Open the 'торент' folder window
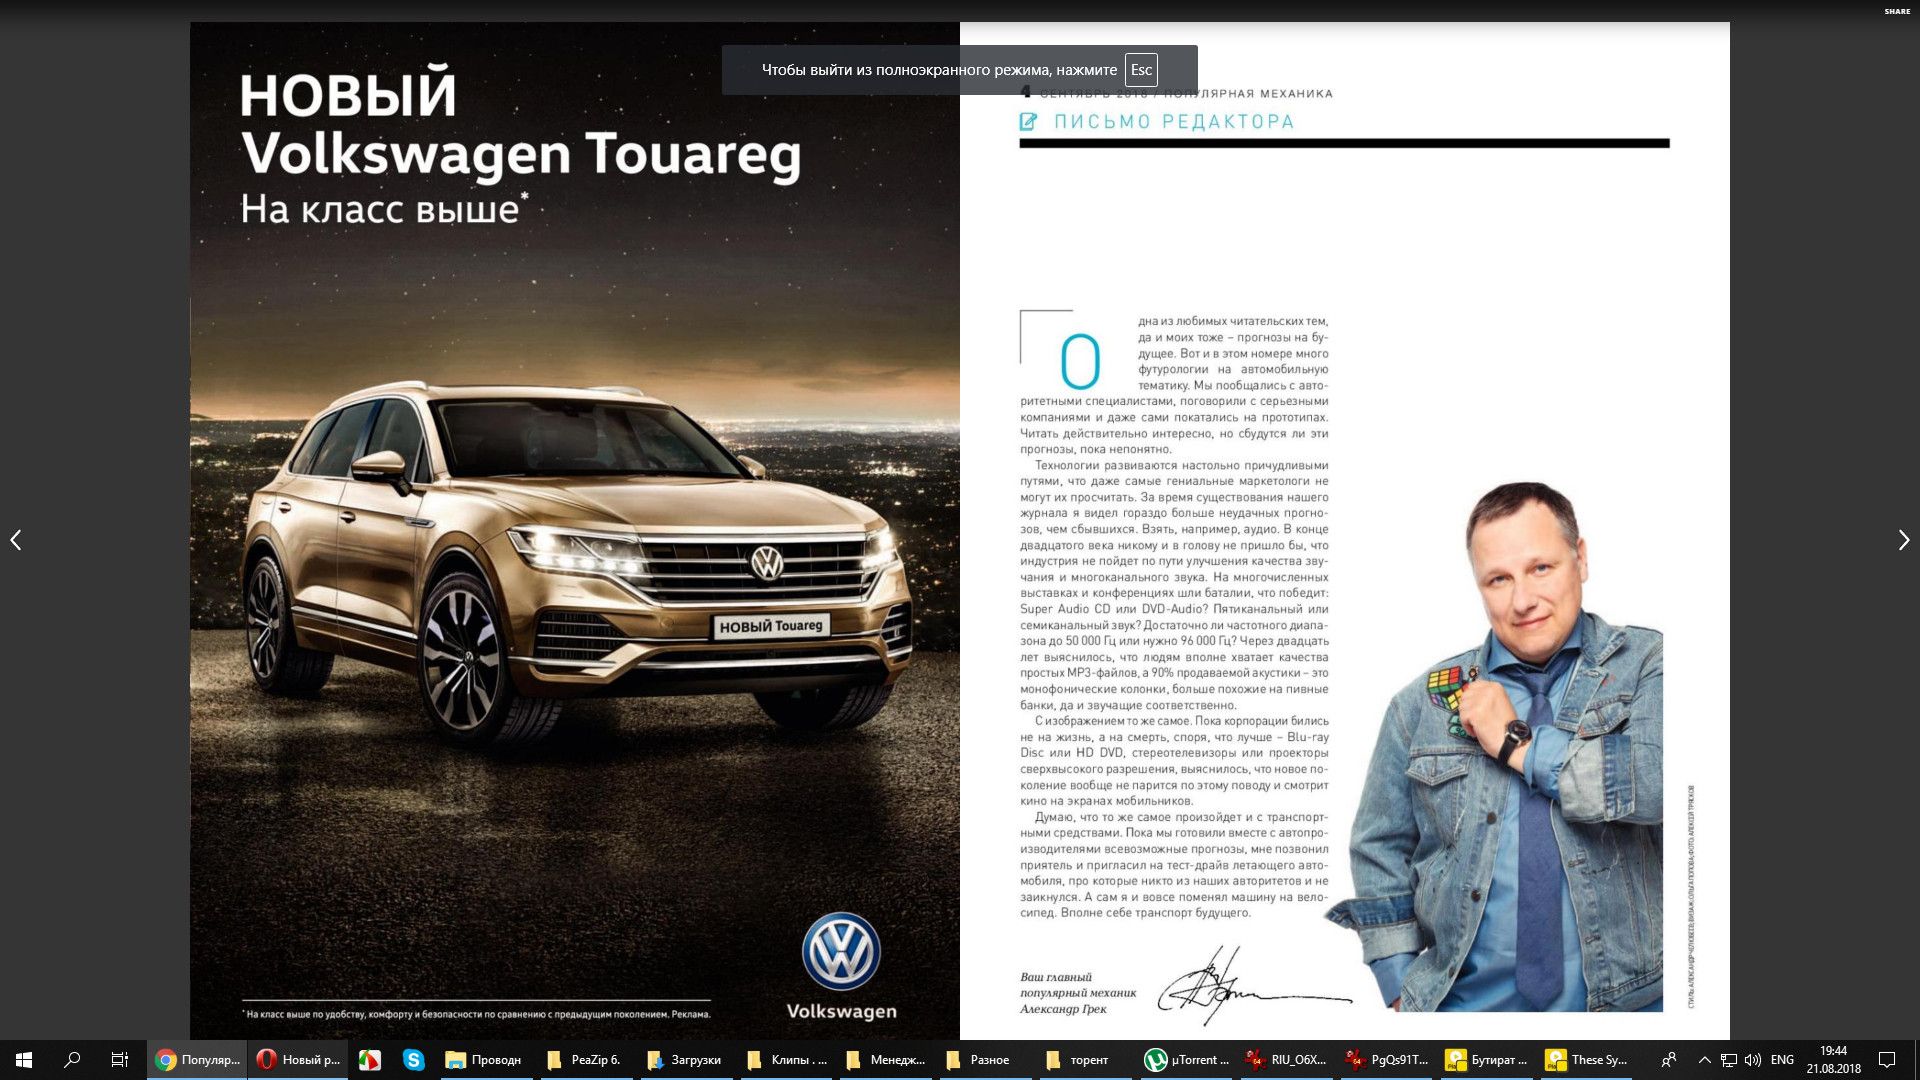Screen dimensions: 1920x1080 coord(1085,1060)
